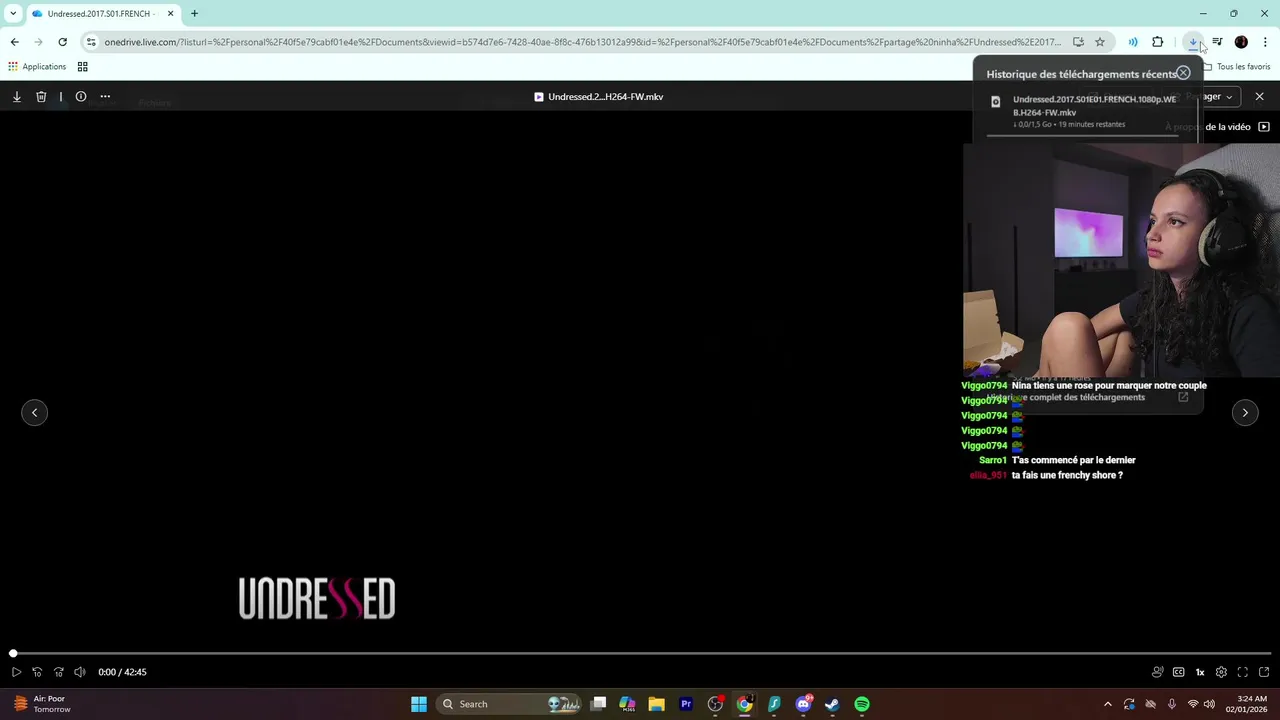Screen dimensions: 1280x720
Task: Open File Explorer from taskbar
Action: [x=657, y=704]
